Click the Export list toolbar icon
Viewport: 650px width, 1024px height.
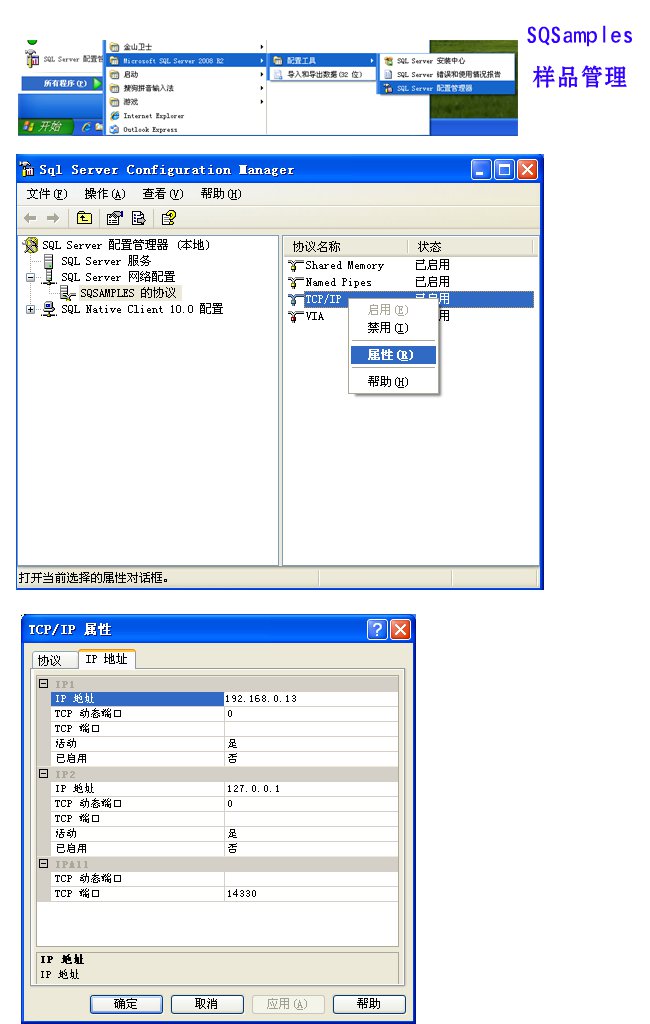click(x=138, y=218)
